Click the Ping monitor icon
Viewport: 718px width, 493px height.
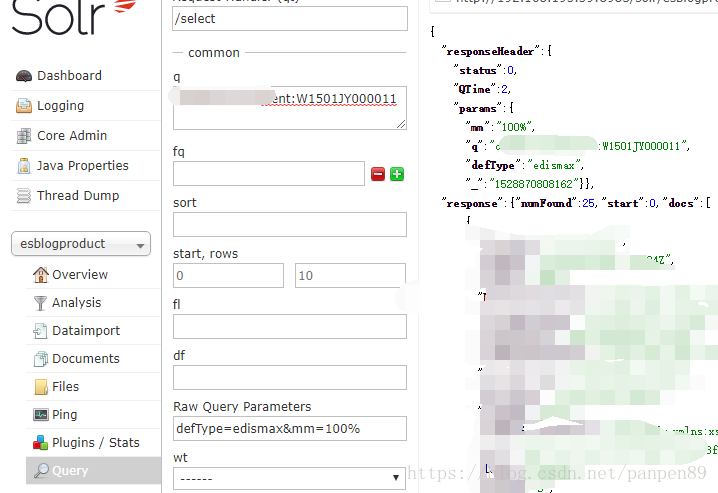[x=41, y=415]
